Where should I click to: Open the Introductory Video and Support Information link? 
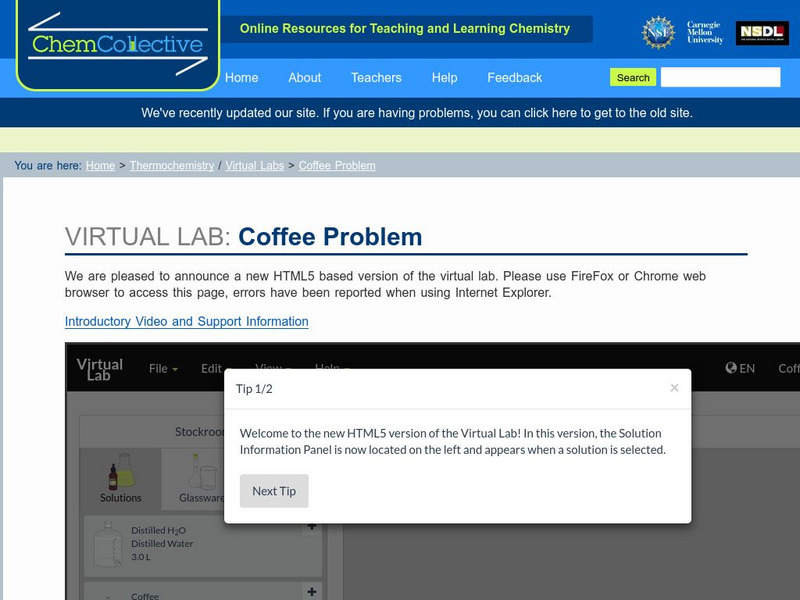186,321
